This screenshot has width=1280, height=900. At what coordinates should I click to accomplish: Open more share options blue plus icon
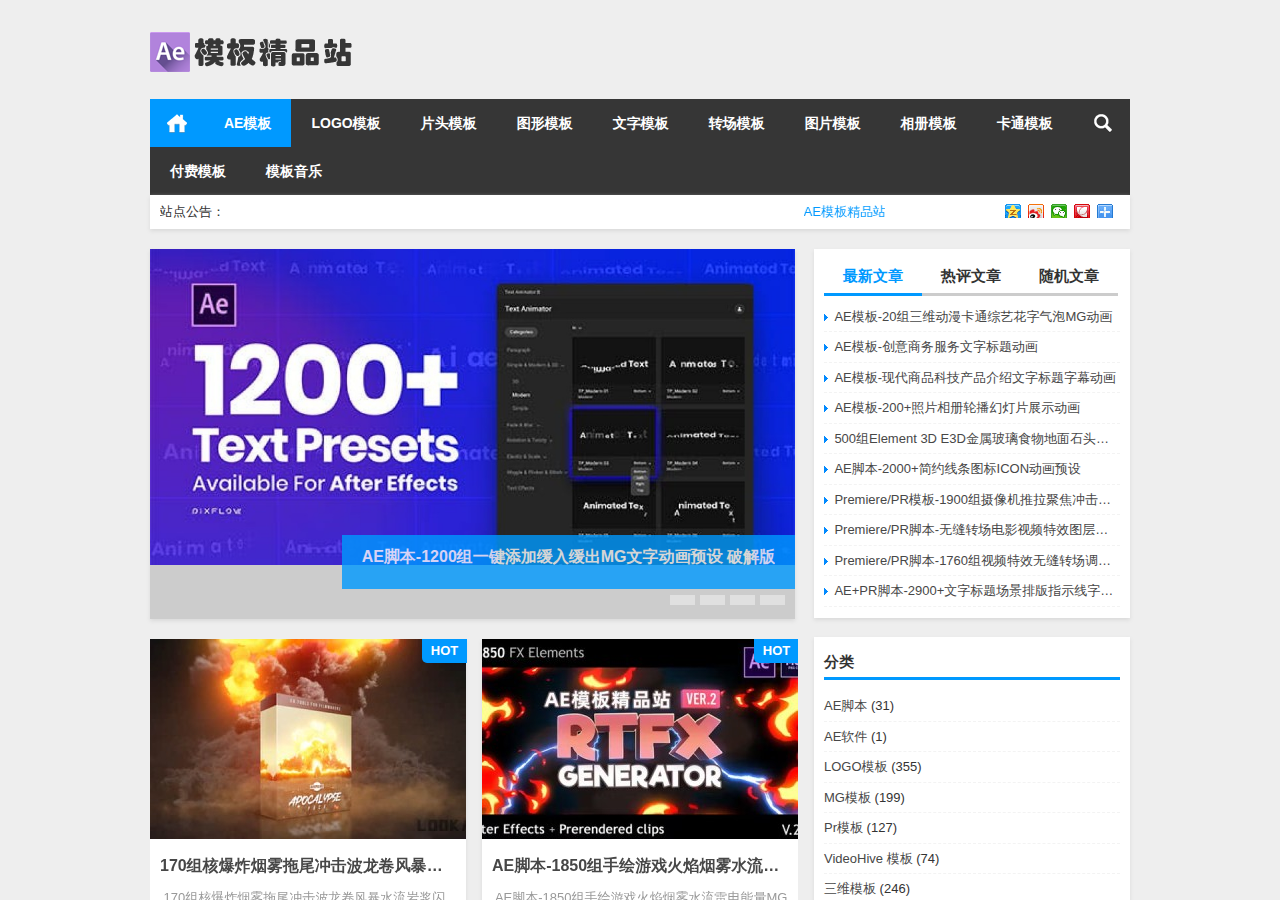click(x=1105, y=211)
